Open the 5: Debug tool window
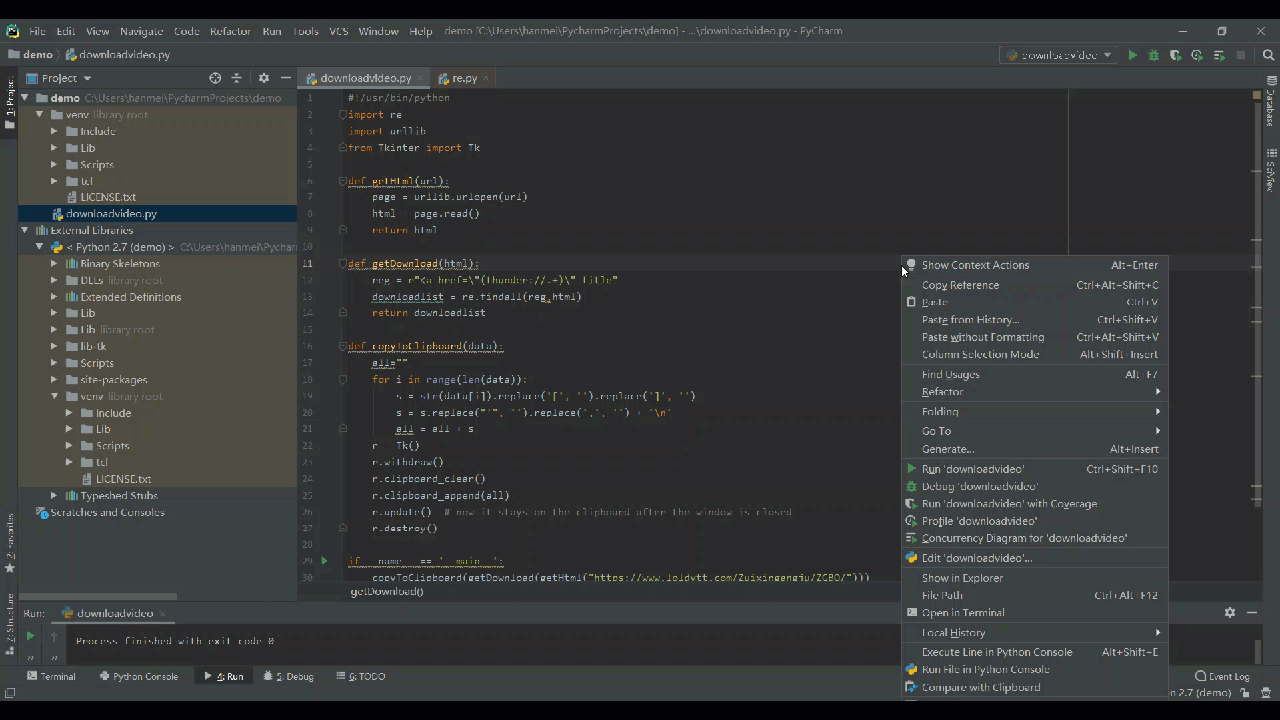This screenshot has width=1280, height=720. 288,676
